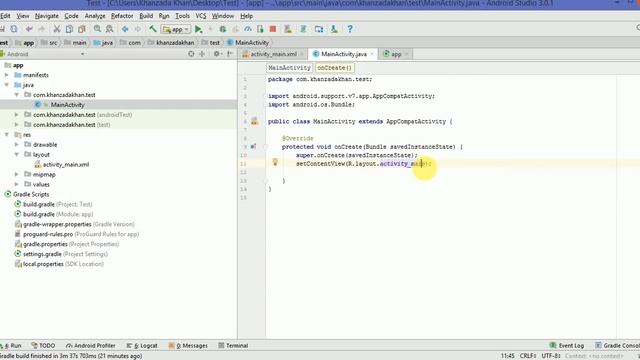The image size is (640, 360).
Task: Click the Sync icon in the toolbar
Action: (14, 29)
